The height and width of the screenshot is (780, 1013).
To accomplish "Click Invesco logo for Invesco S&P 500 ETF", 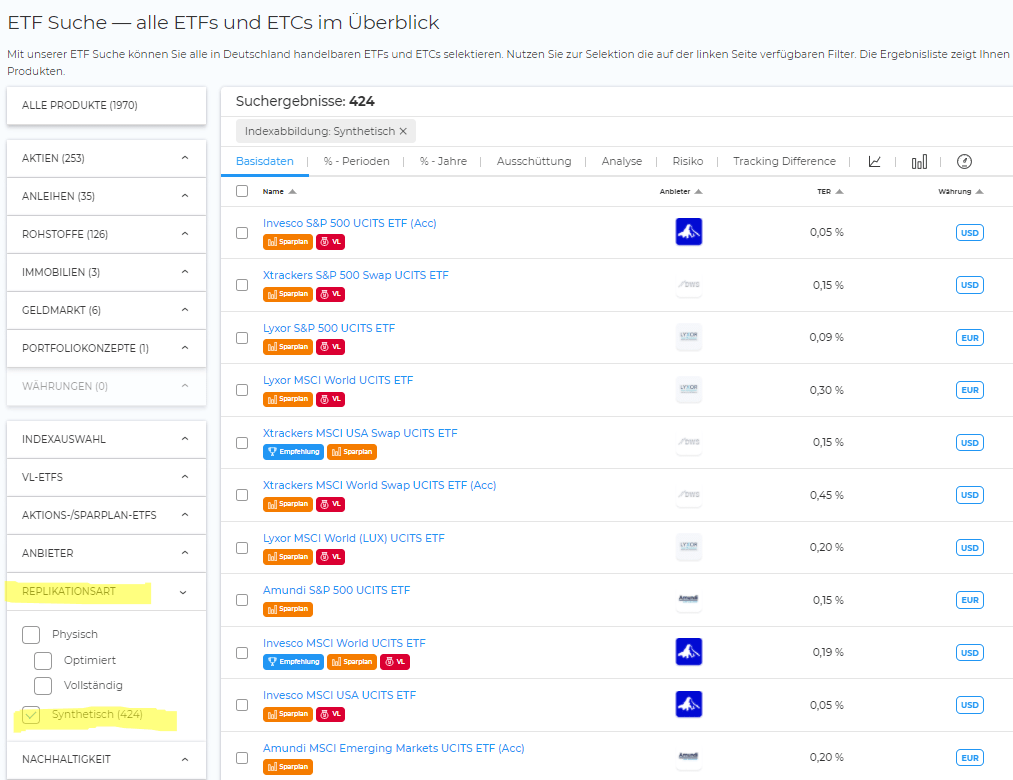I will (689, 232).
